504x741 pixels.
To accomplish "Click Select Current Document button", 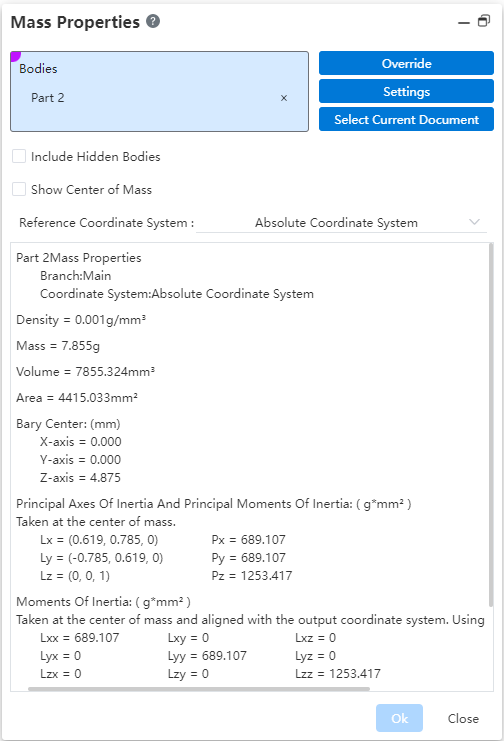I will [x=406, y=119].
